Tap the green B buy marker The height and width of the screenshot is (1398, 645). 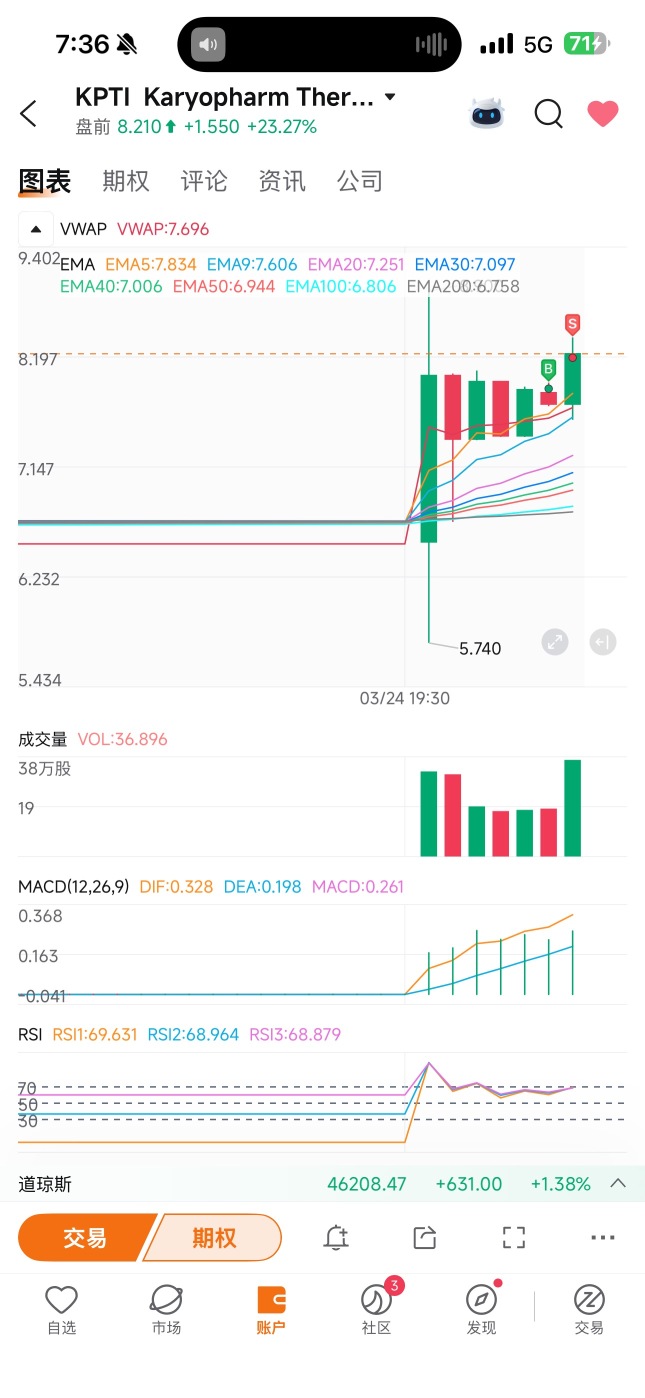548,369
